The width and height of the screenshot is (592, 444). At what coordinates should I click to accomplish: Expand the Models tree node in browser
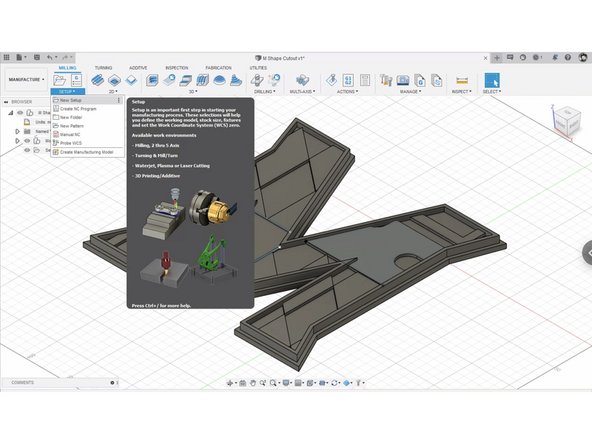[17, 141]
